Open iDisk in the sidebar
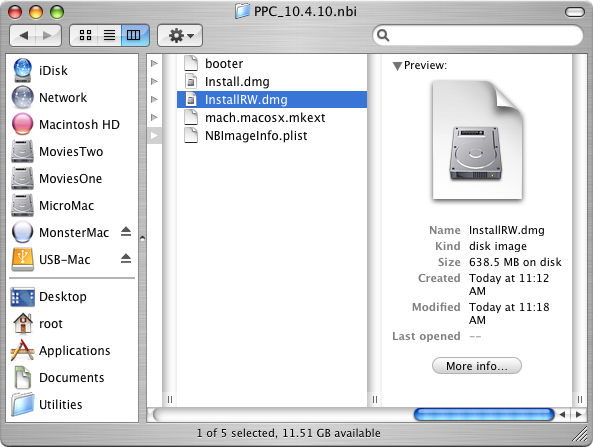This screenshot has width=593, height=447. (x=72, y=70)
